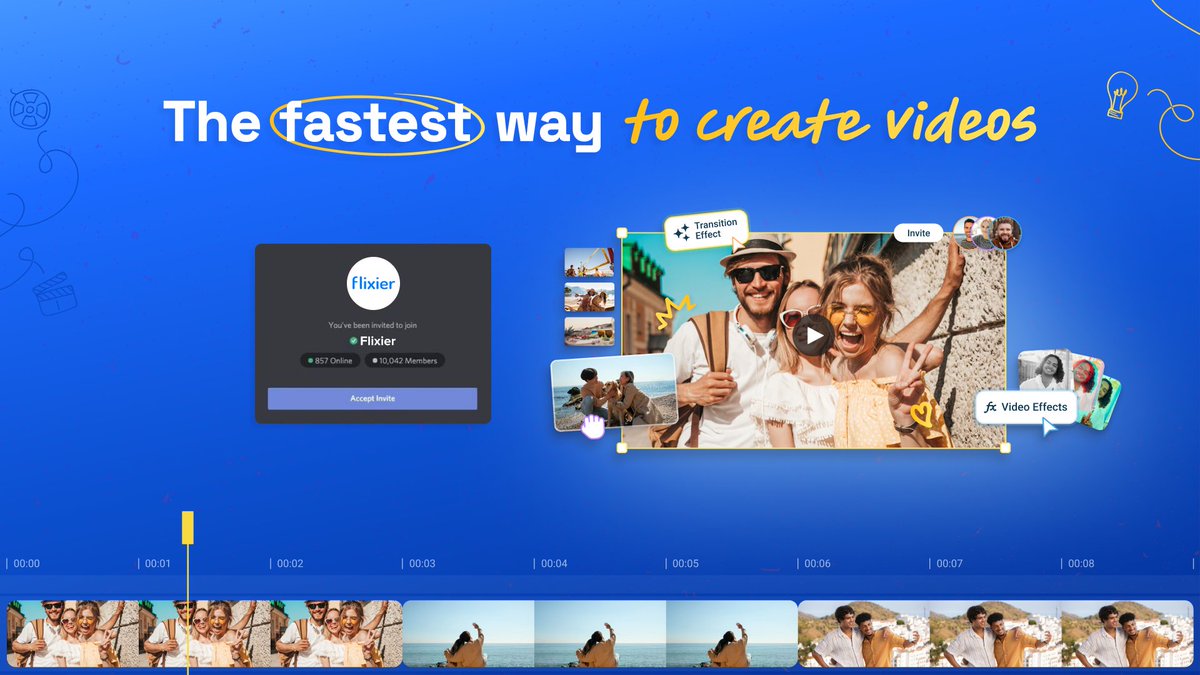Click the 00:02 timeline mark
The height and width of the screenshot is (675, 1200).
(290, 564)
